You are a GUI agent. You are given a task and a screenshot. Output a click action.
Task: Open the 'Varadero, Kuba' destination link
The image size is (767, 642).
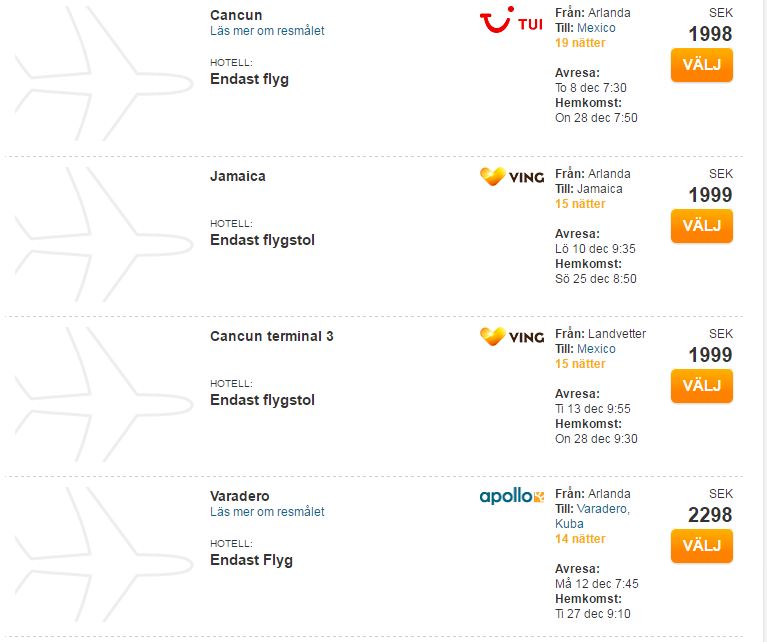pos(592,516)
